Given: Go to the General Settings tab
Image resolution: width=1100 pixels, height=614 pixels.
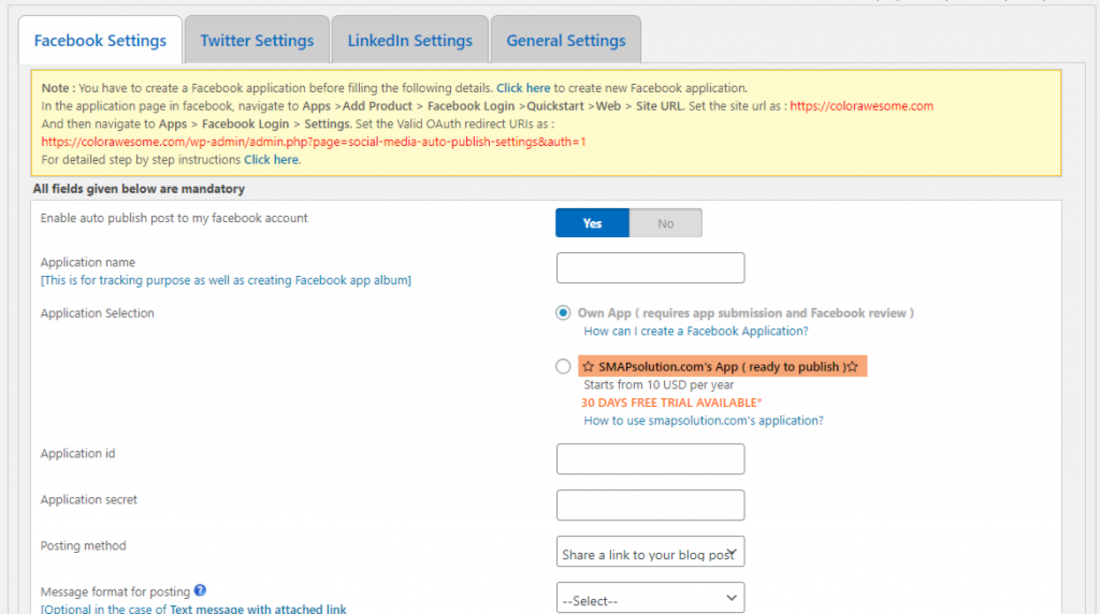Looking at the screenshot, I should tap(565, 40).
